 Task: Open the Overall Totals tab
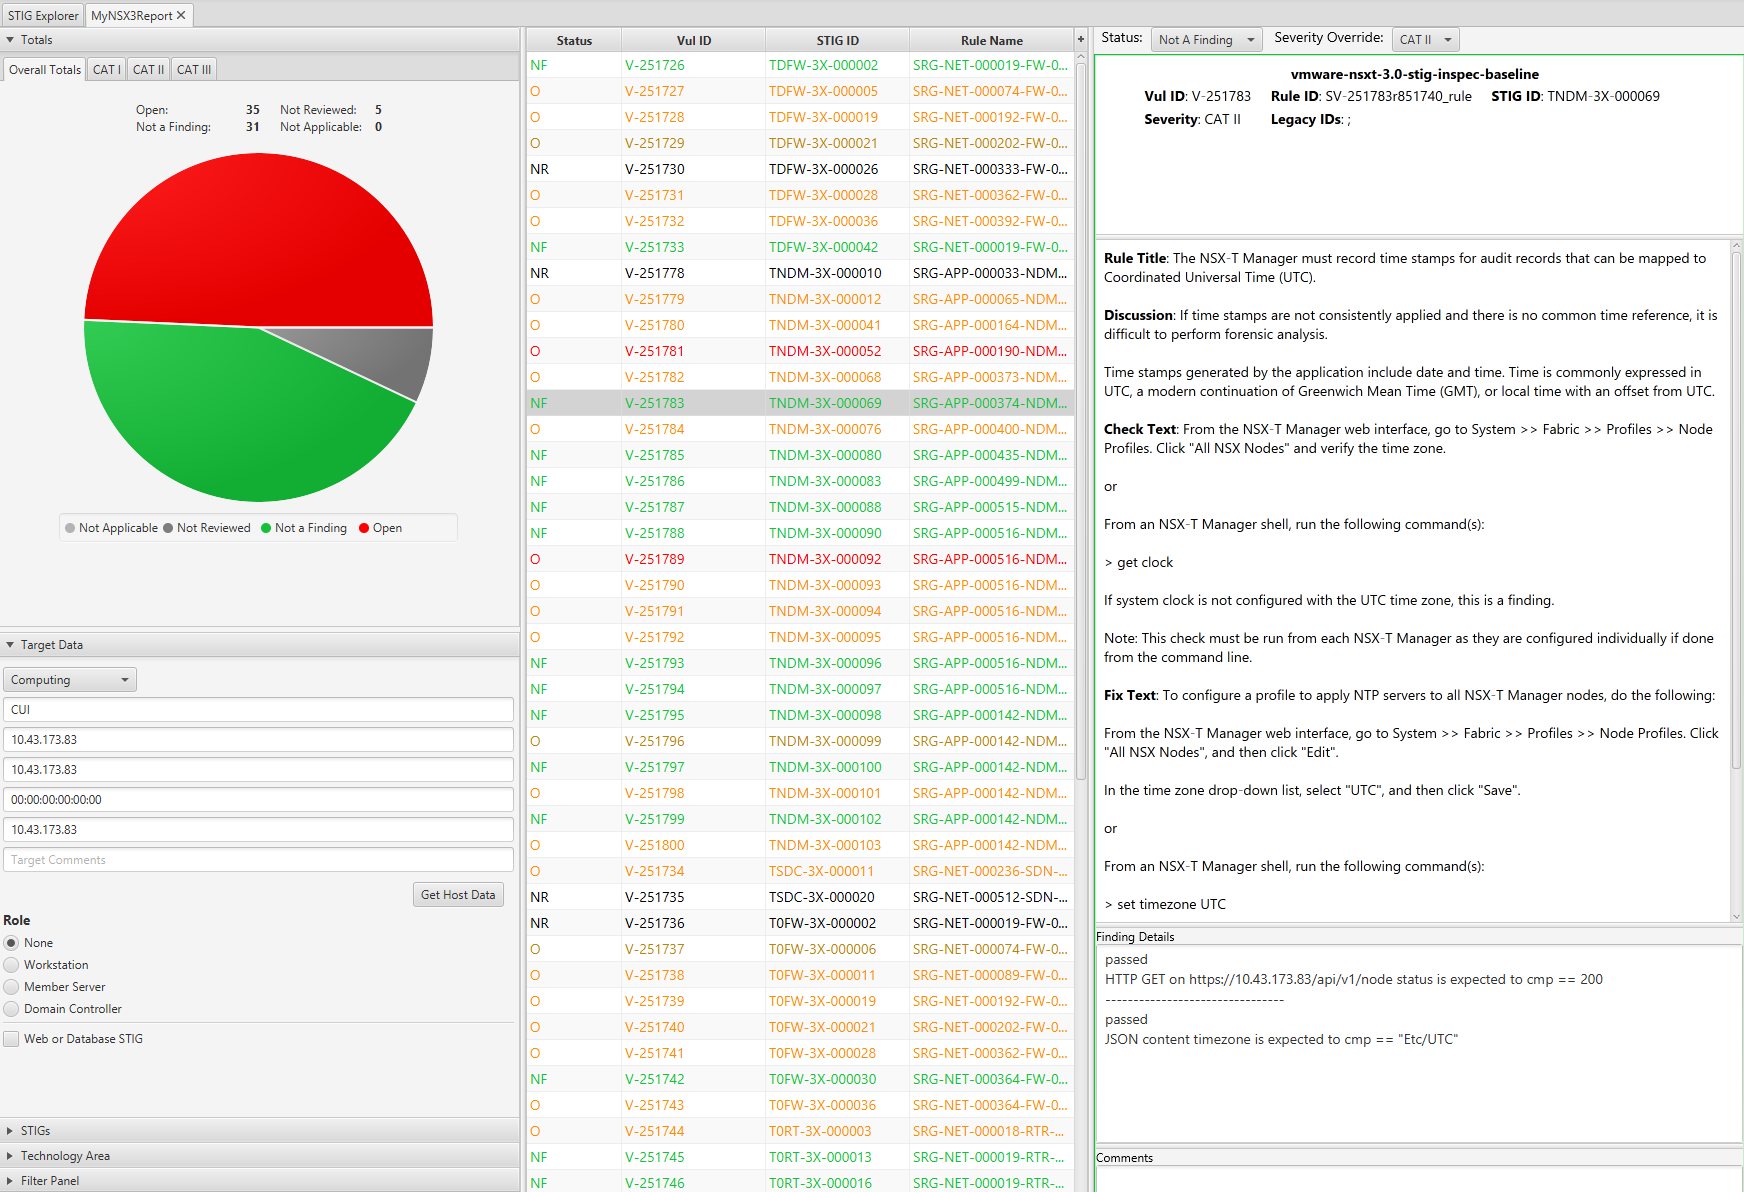coord(45,69)
